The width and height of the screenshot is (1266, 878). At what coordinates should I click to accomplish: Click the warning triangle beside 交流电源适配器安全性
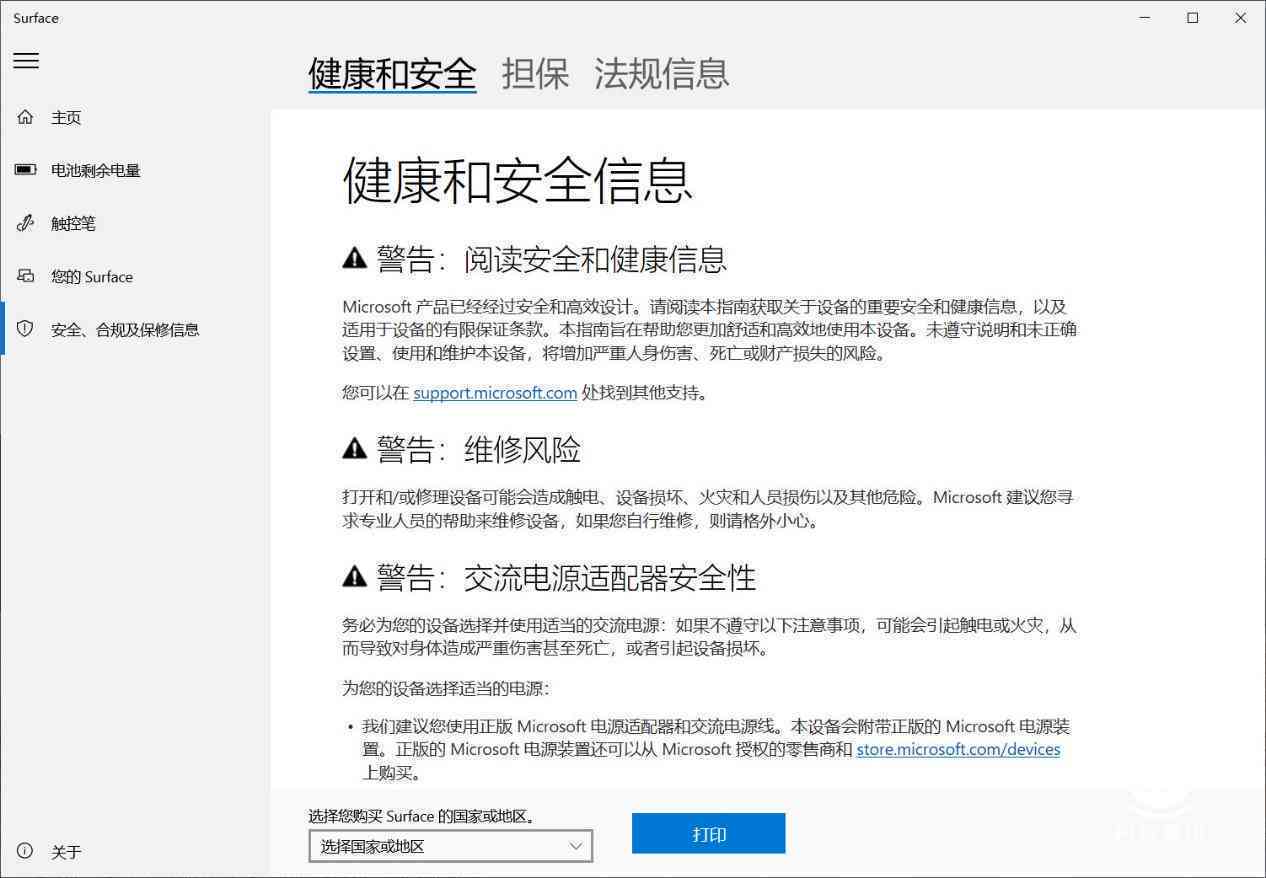(354, 577)
